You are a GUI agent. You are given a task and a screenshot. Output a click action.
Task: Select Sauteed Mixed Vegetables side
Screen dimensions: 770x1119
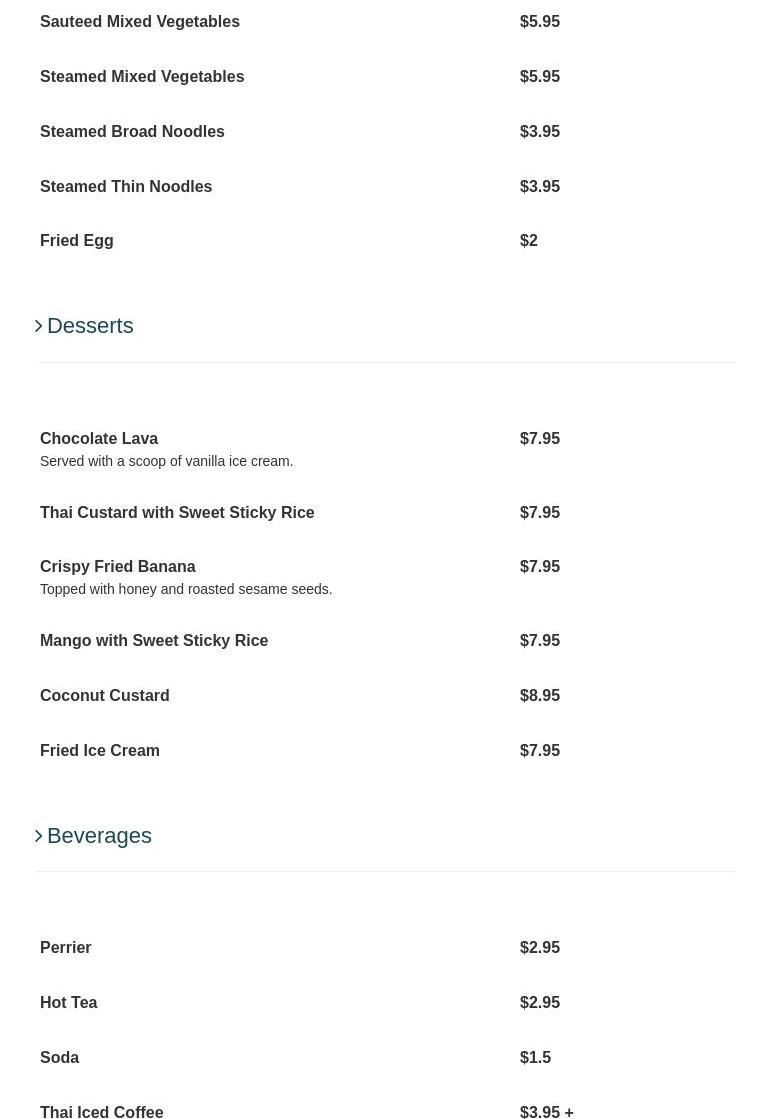click(140, 22)
